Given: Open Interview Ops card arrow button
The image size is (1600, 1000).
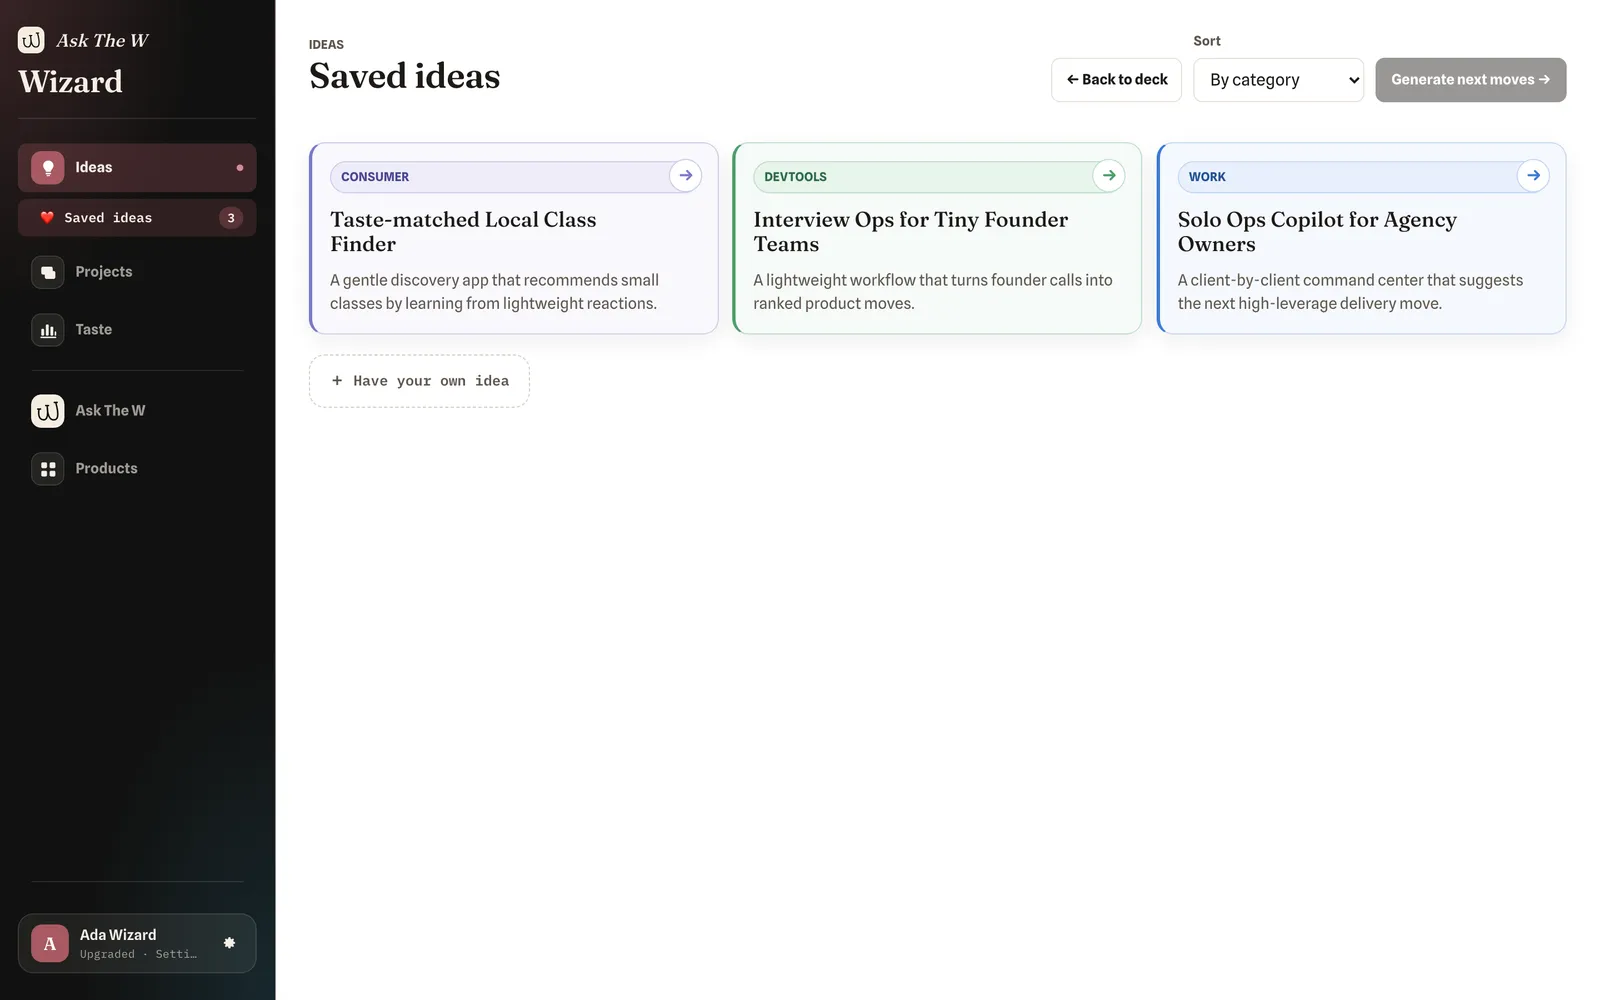Looking at the screenshot, I should tap(1109, 176).
